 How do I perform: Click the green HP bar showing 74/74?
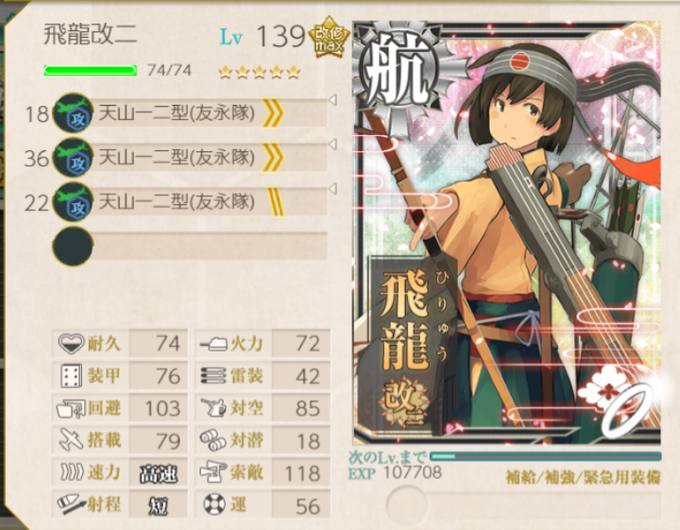point(90,70)
